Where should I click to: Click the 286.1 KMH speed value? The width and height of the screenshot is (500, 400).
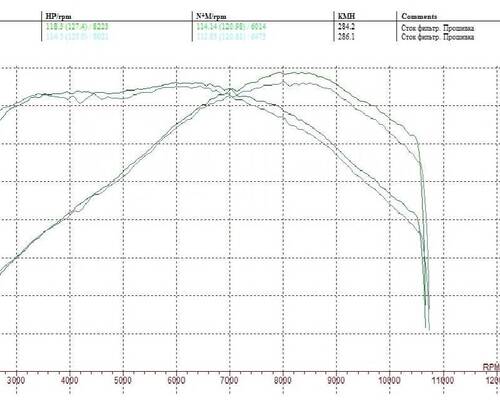346,36
